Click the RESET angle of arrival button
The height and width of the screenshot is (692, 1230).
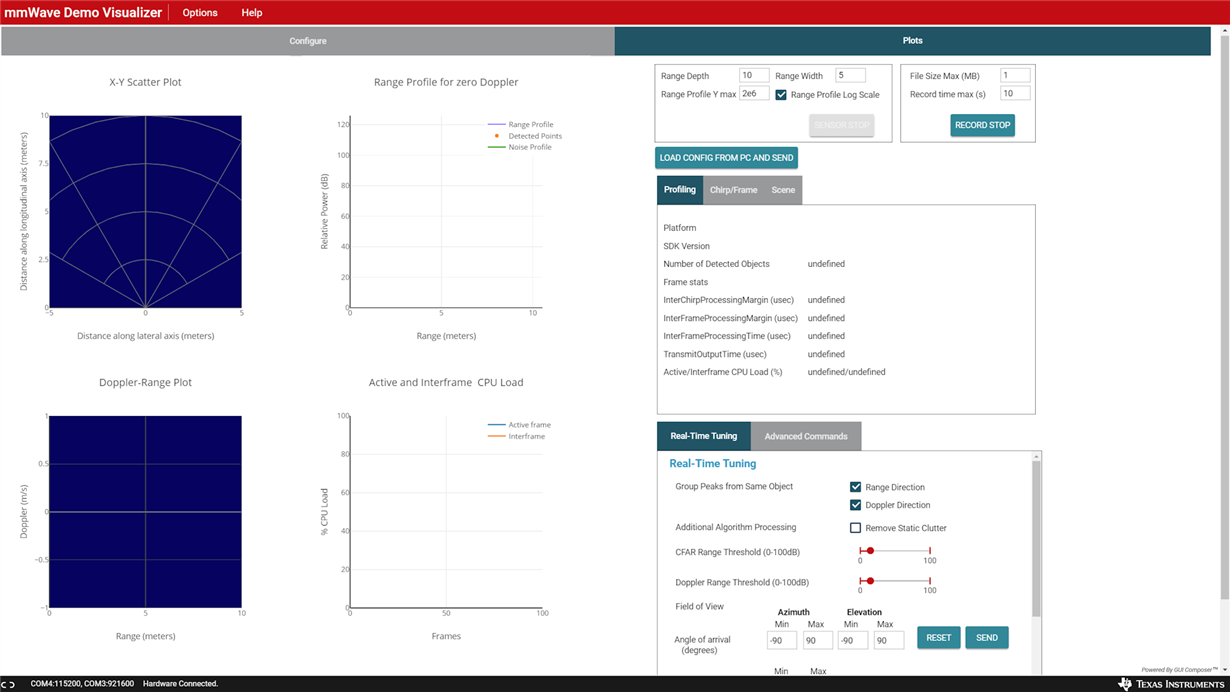939,638
